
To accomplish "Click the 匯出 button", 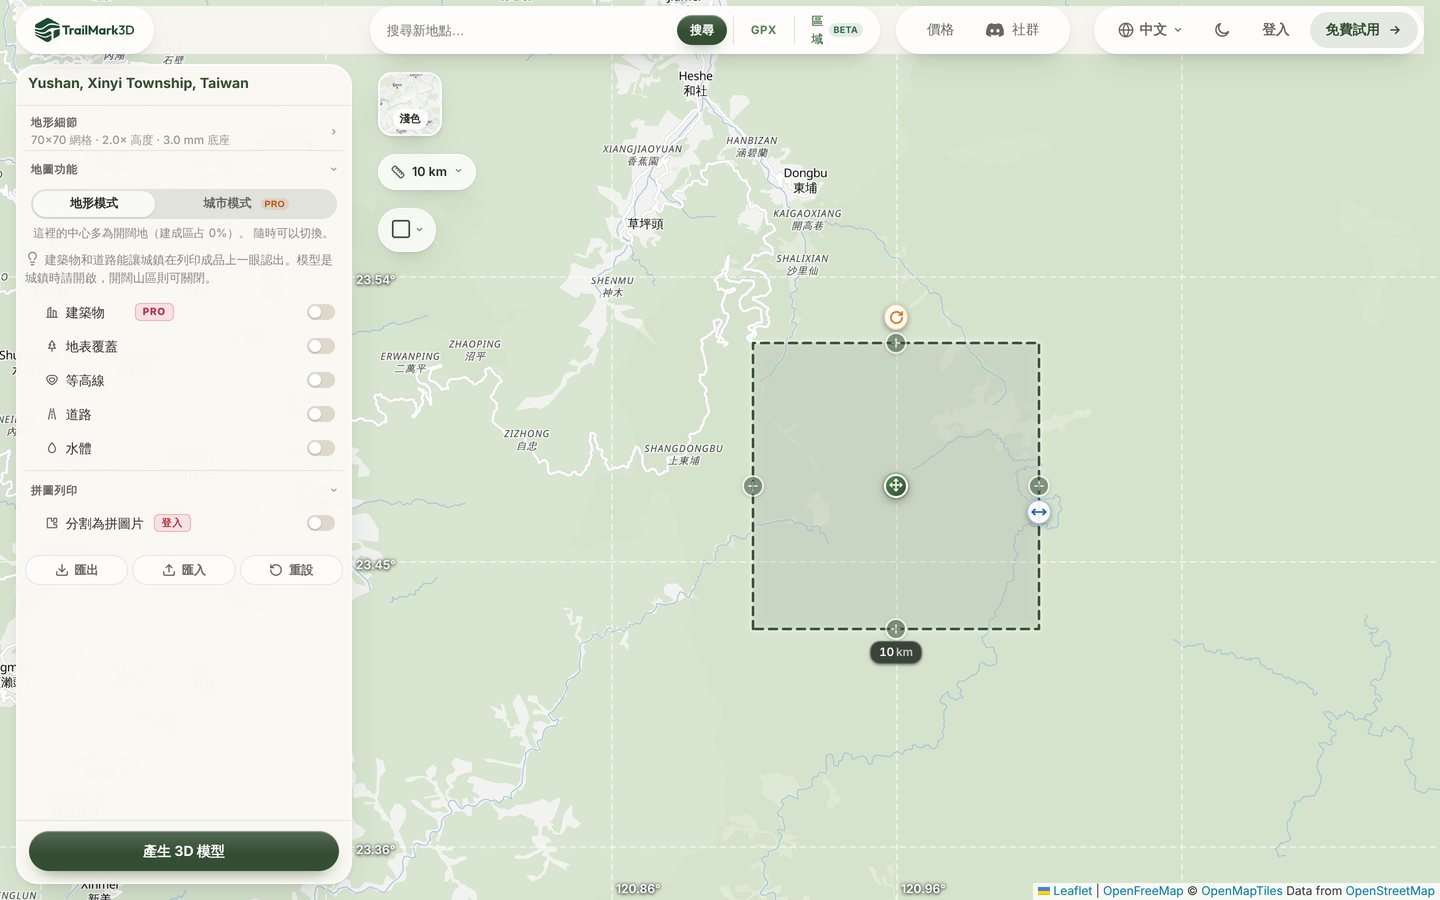I will [x=77, y=570].
